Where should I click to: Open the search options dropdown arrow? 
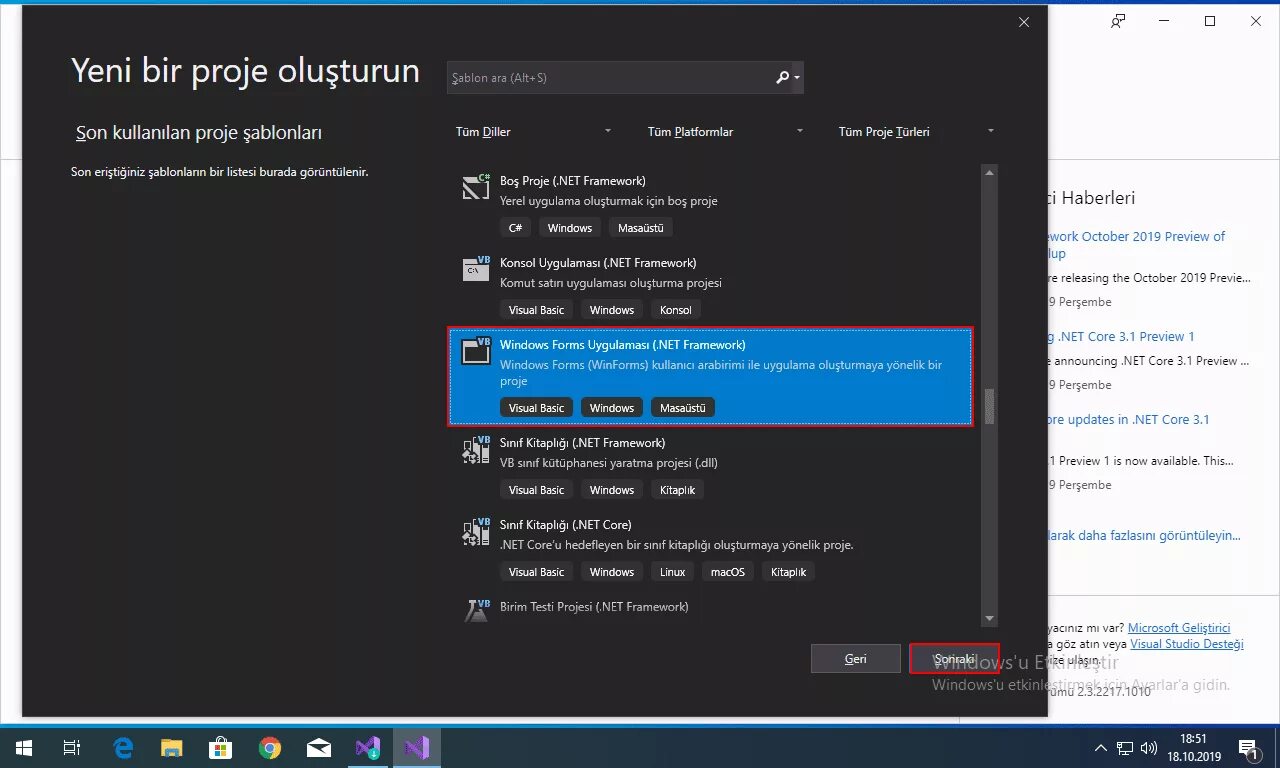click(x=797, y=77)
